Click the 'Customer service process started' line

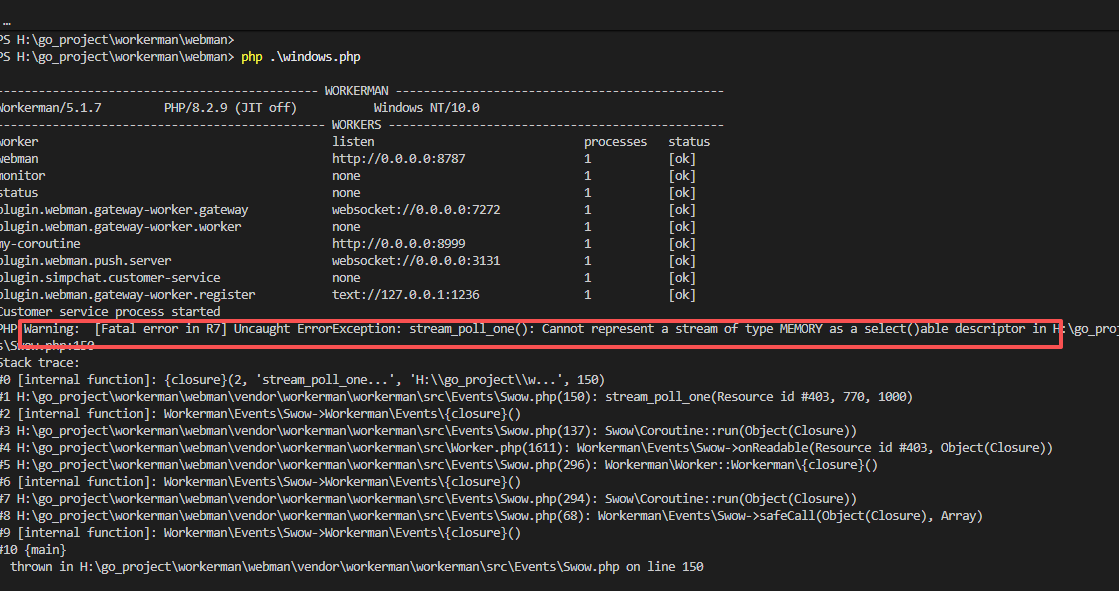[x=110, y=312]
